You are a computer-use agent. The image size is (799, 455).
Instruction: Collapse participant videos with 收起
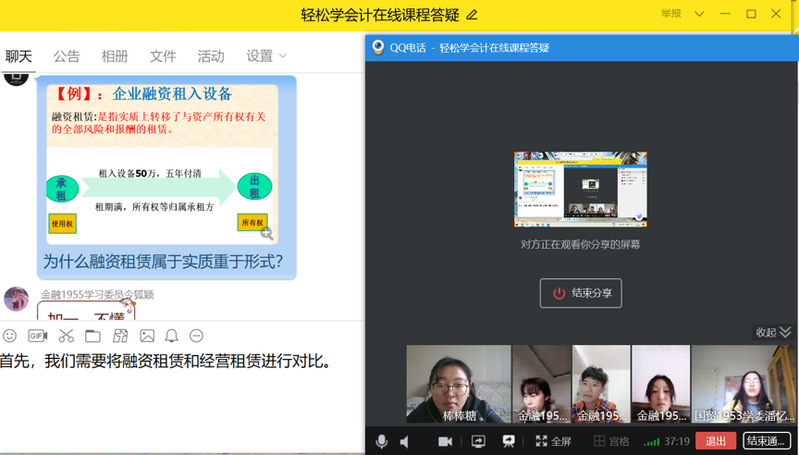(772, 332)
